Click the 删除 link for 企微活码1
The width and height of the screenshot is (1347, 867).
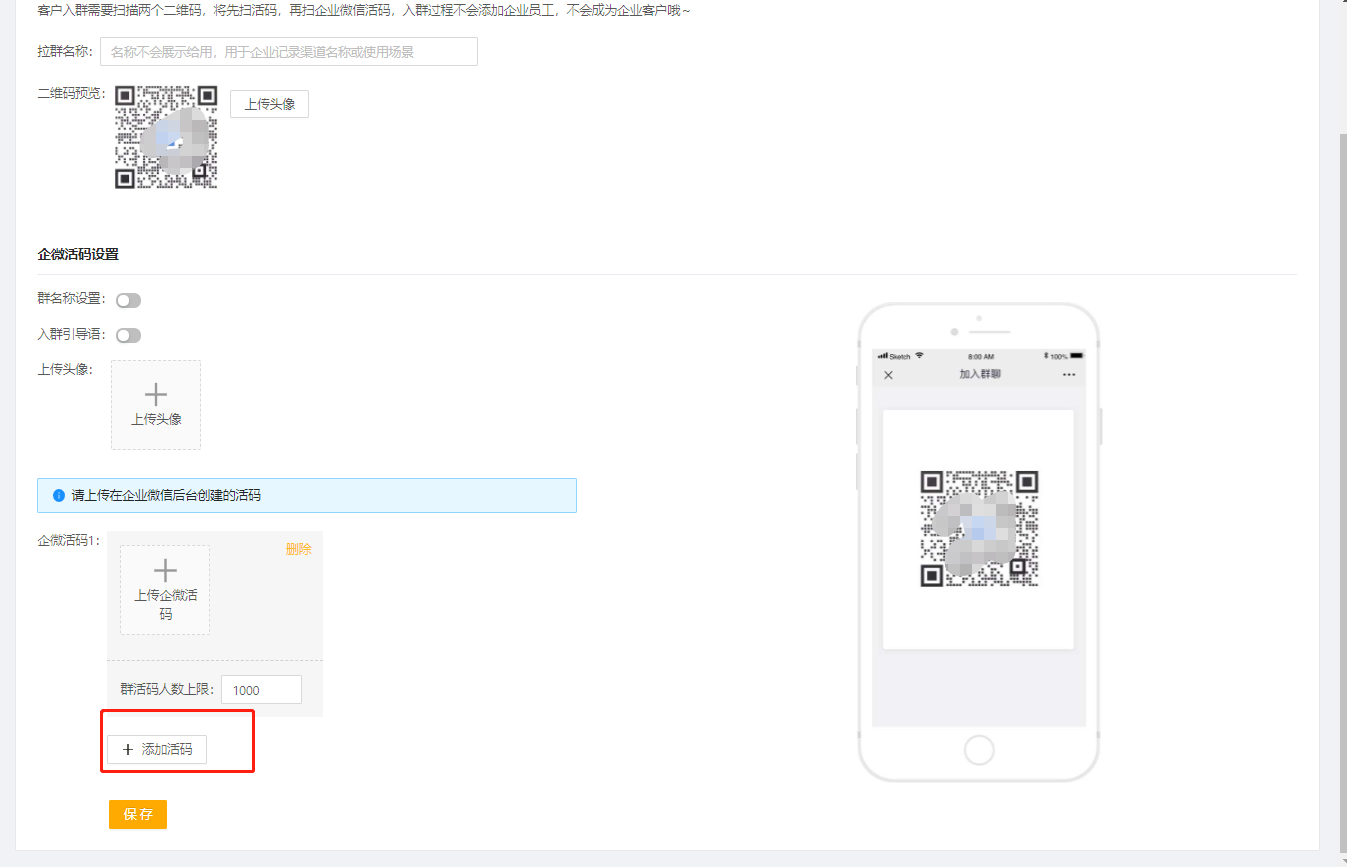pyautogui.click(x=298, y=549)
